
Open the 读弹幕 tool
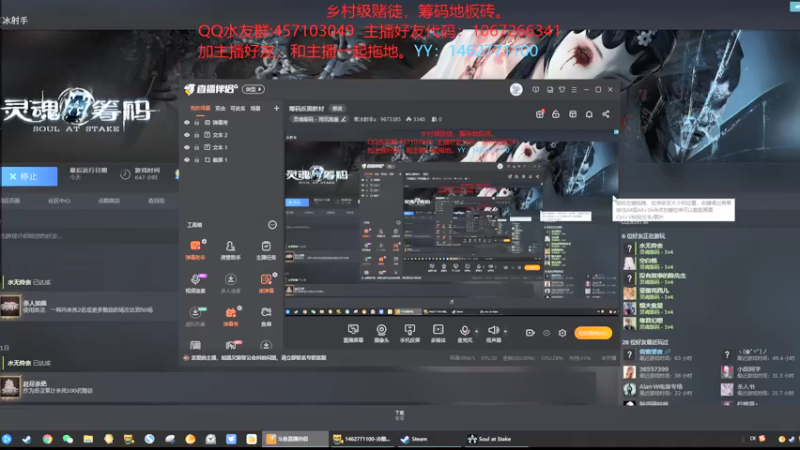266,283
